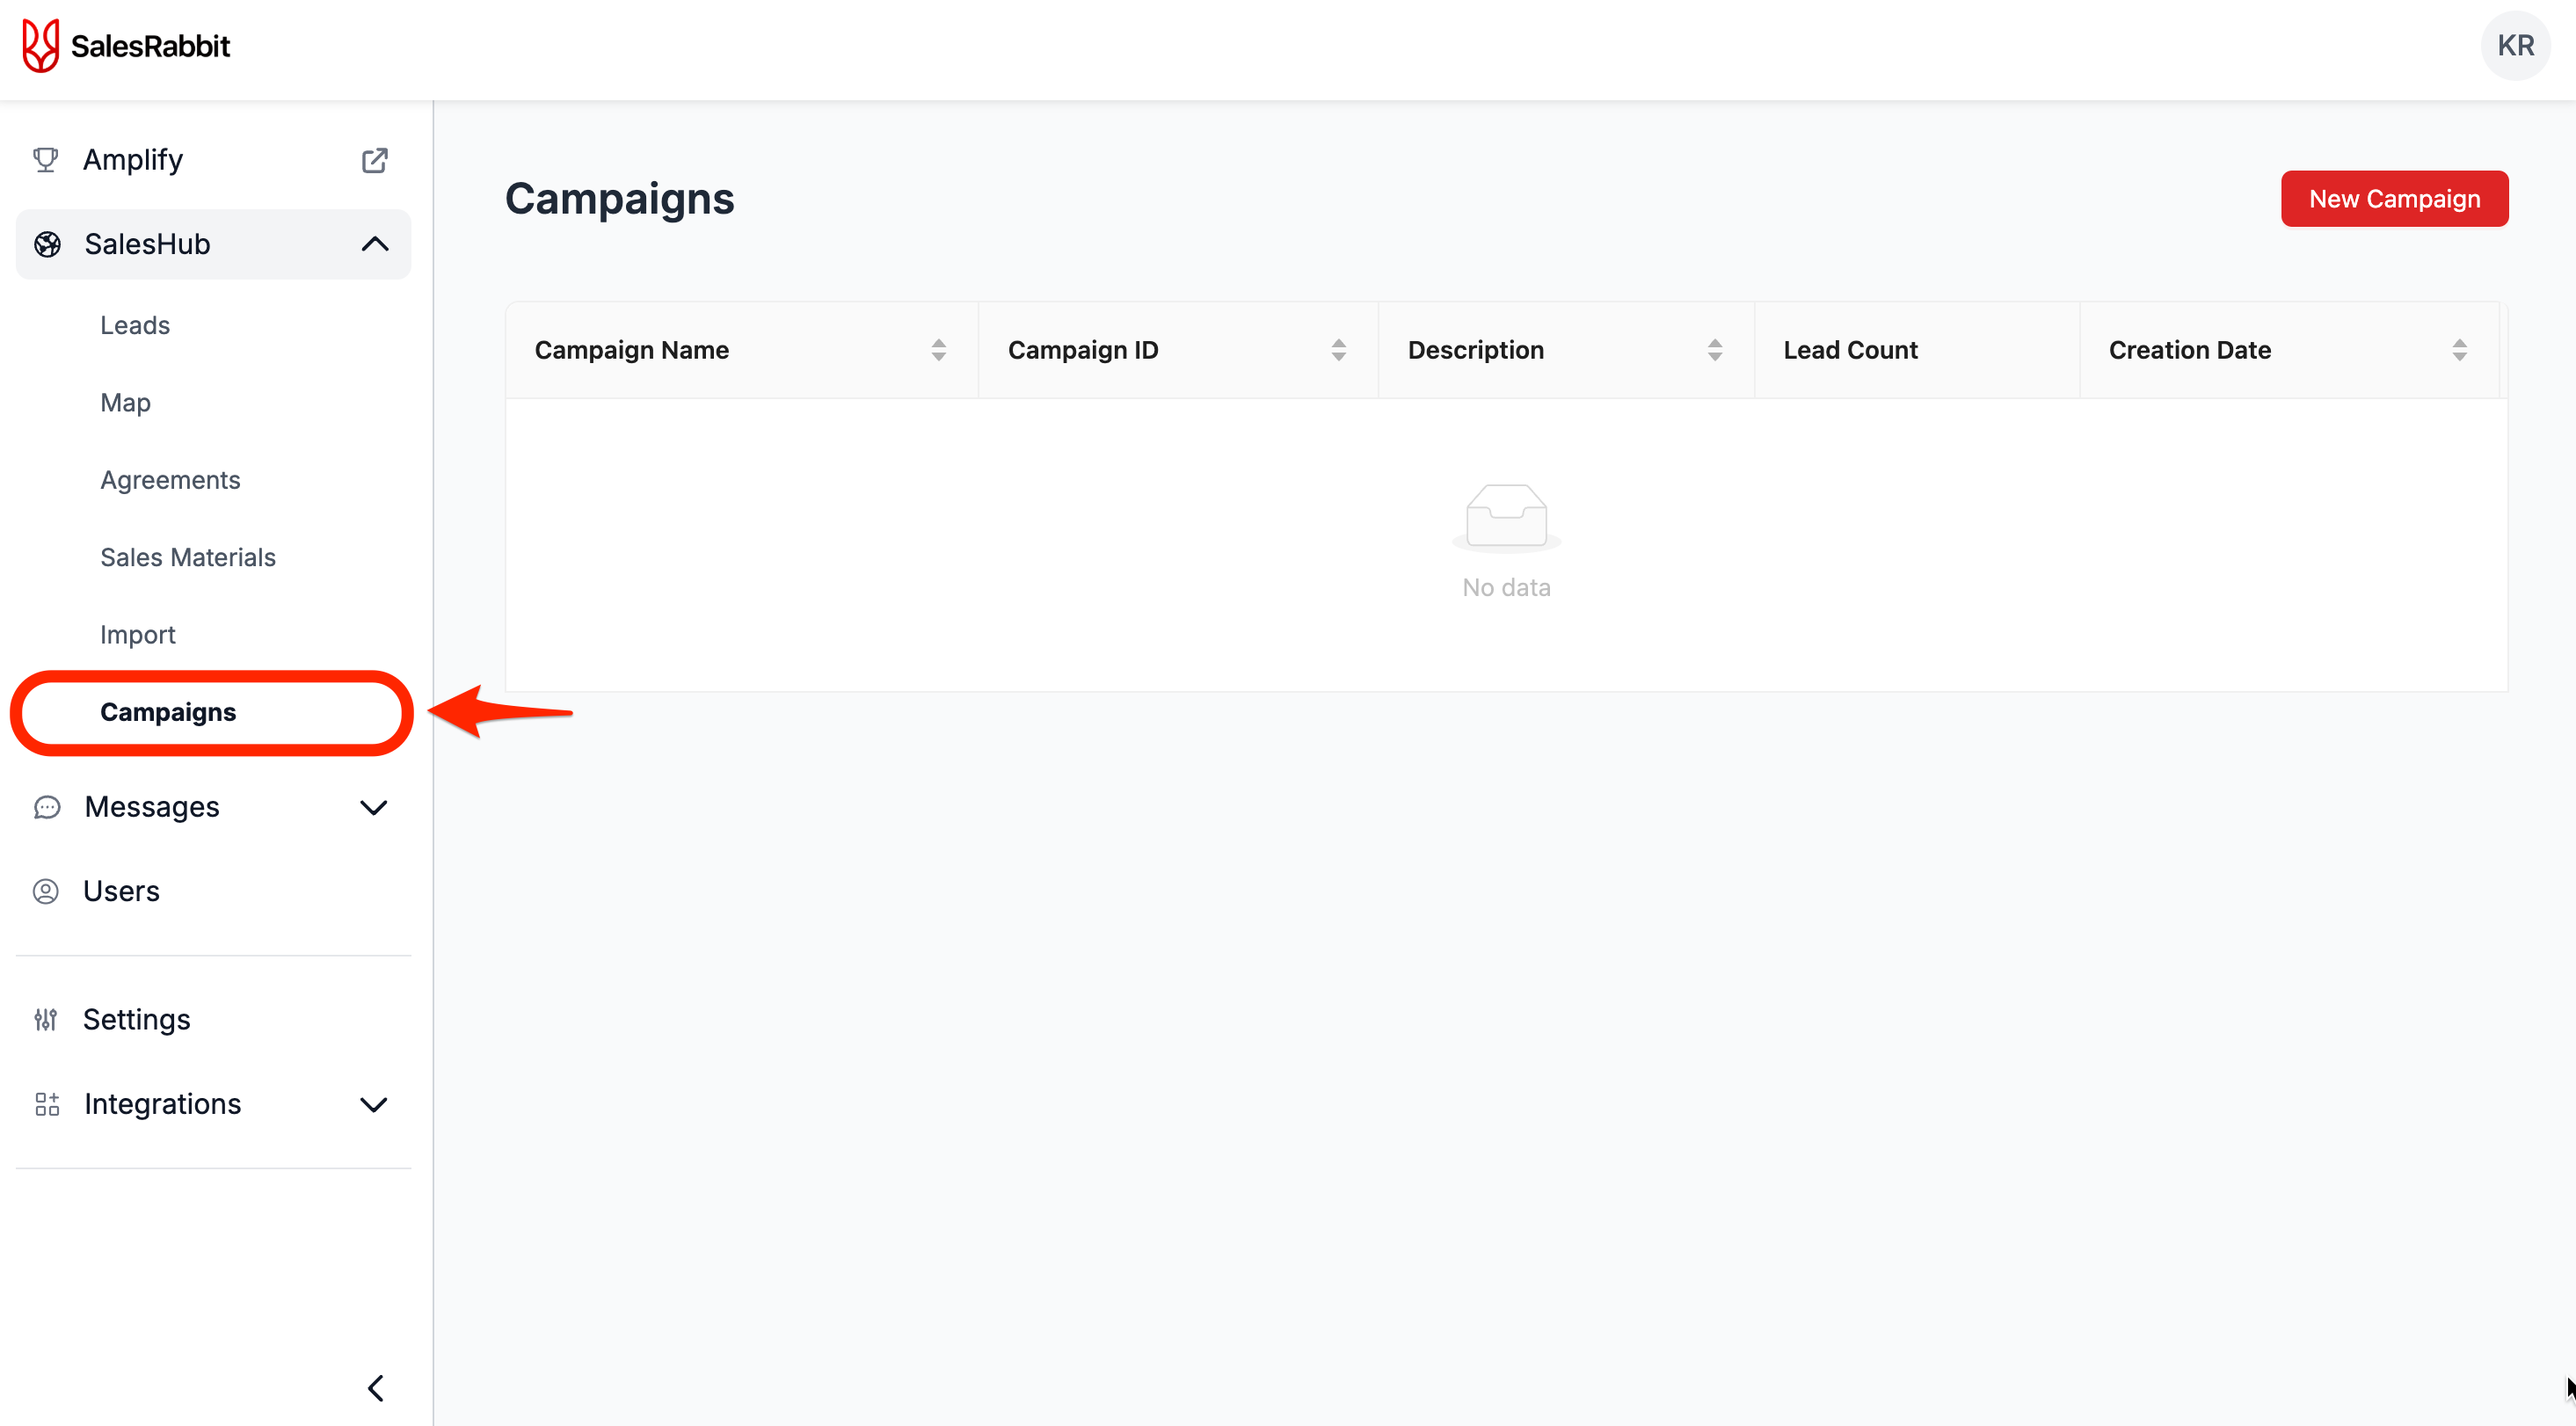
Task: Open Amplify external link icon
Action: coord(374,160)
